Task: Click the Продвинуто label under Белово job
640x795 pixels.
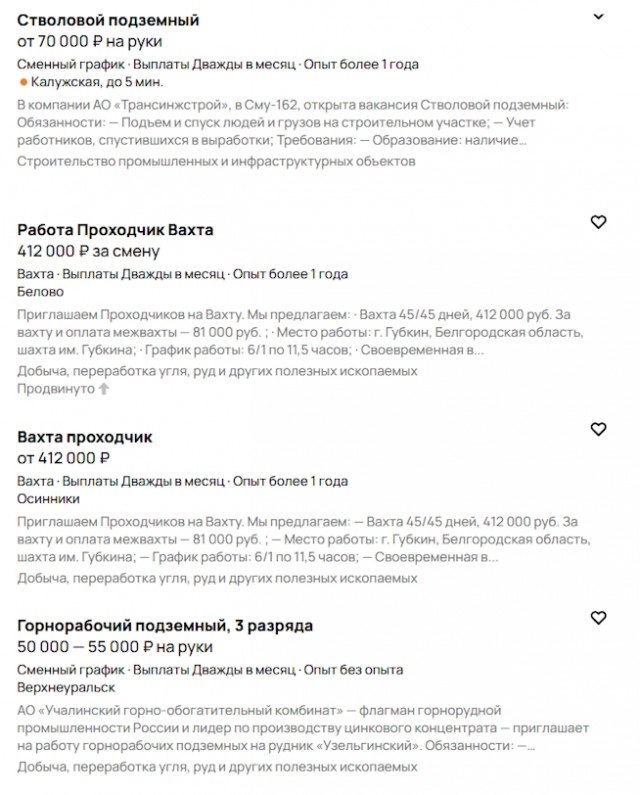Action: pos(56,389)
